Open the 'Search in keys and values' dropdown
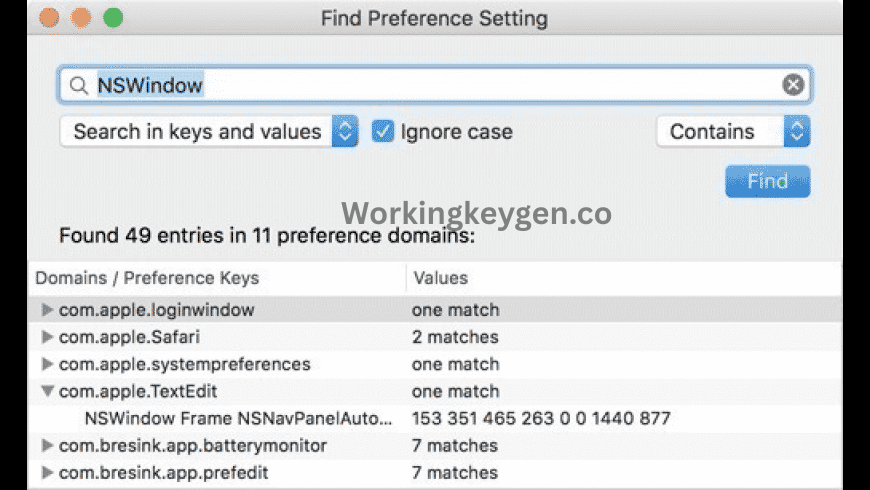Screen dimensions: 870x490 tap(209, 132)
